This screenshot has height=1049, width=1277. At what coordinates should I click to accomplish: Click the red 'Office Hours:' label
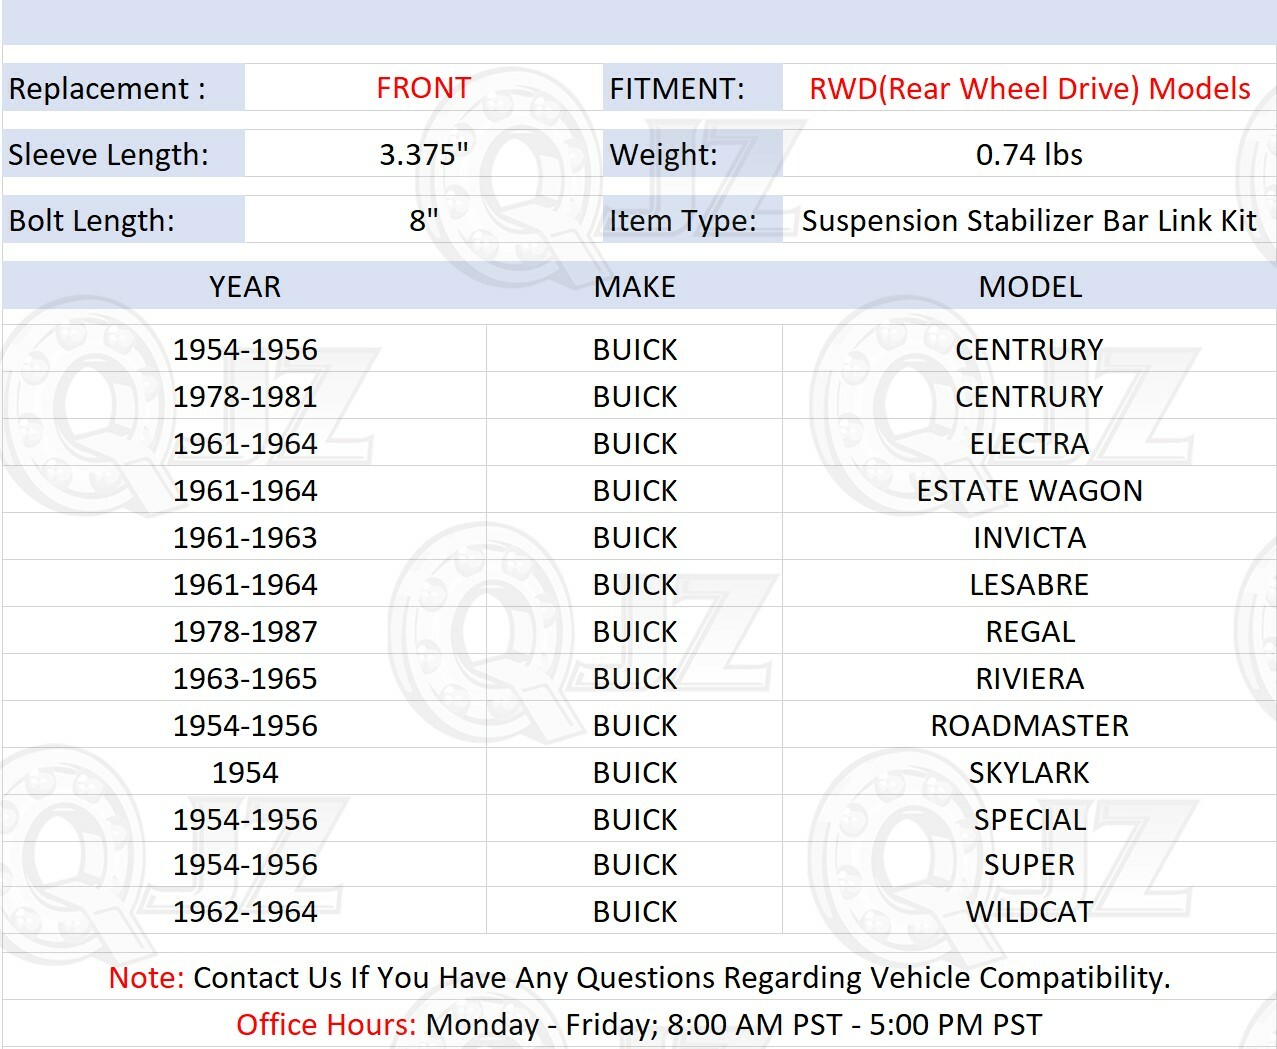(326, 1024)
